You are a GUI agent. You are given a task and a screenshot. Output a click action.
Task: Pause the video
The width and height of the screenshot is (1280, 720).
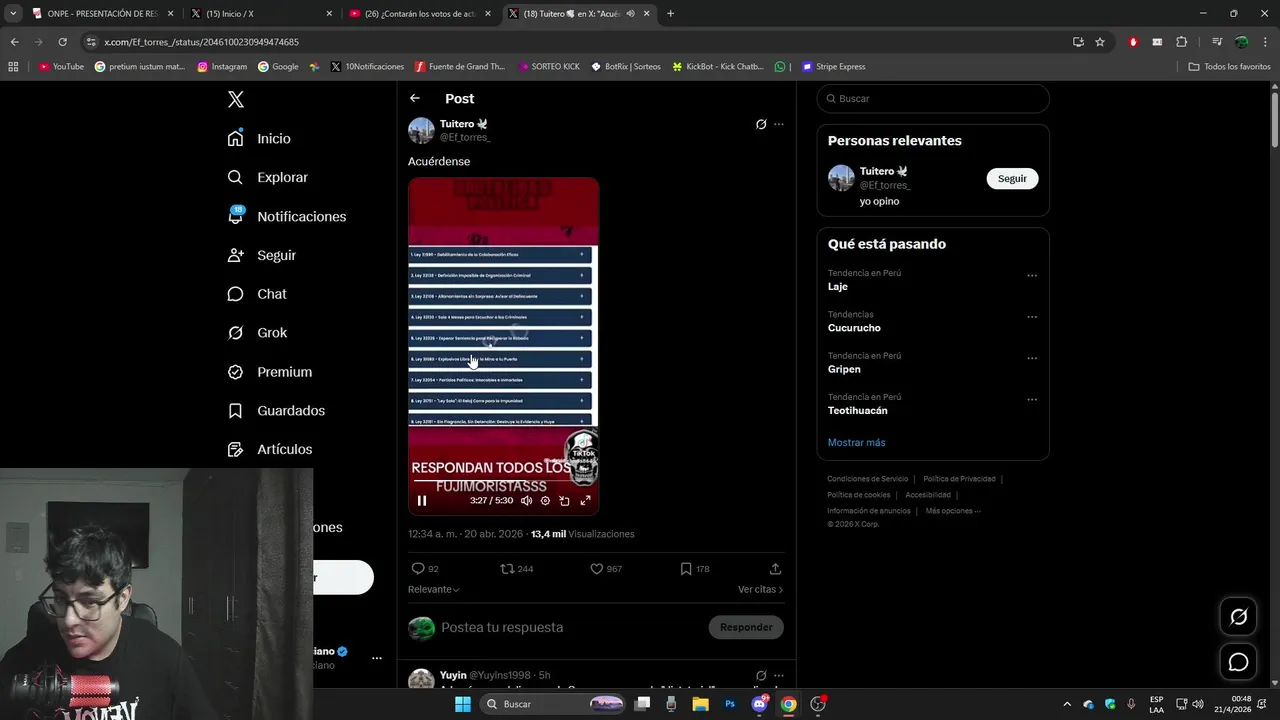422,501
